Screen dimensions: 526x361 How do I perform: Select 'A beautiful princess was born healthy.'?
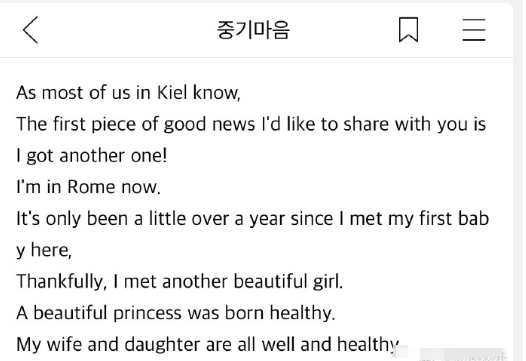coord(176,313)
